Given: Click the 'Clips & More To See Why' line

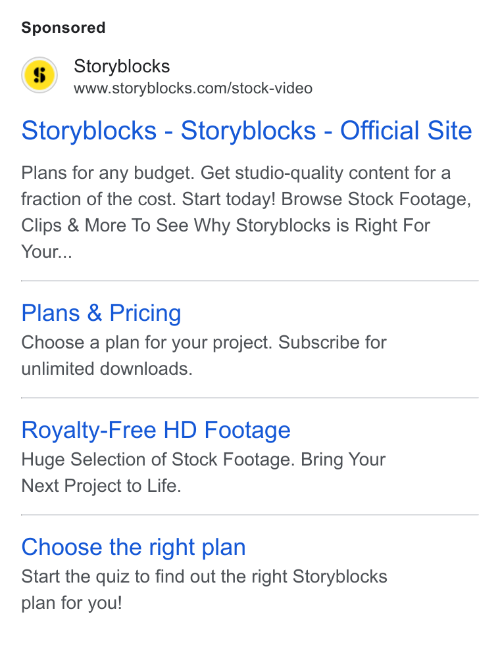Looking at the screenshot, I should pyautogui.click(x=125, y=226).
